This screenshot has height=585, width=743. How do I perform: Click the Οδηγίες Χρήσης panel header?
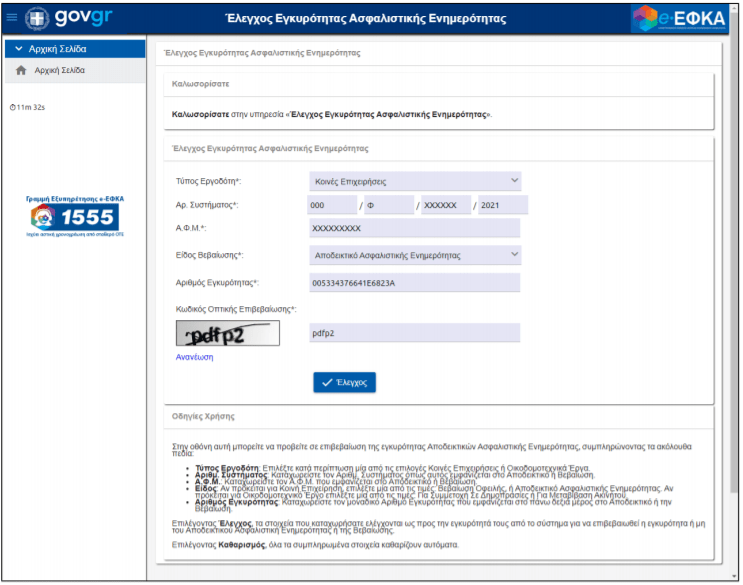(x=438, y=417)
